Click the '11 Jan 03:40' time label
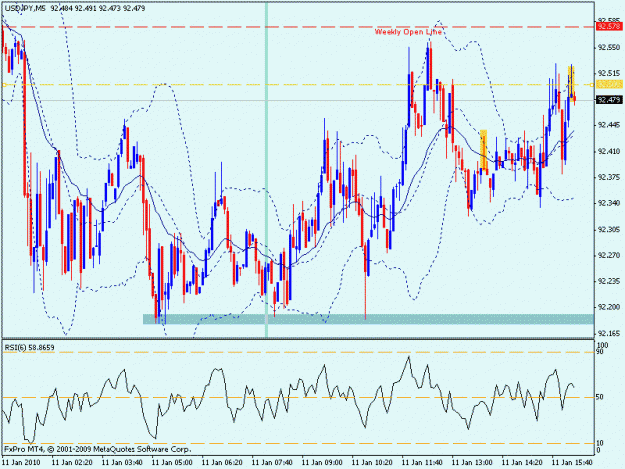Screen dimensions: 625x469 tap(122, 463)
